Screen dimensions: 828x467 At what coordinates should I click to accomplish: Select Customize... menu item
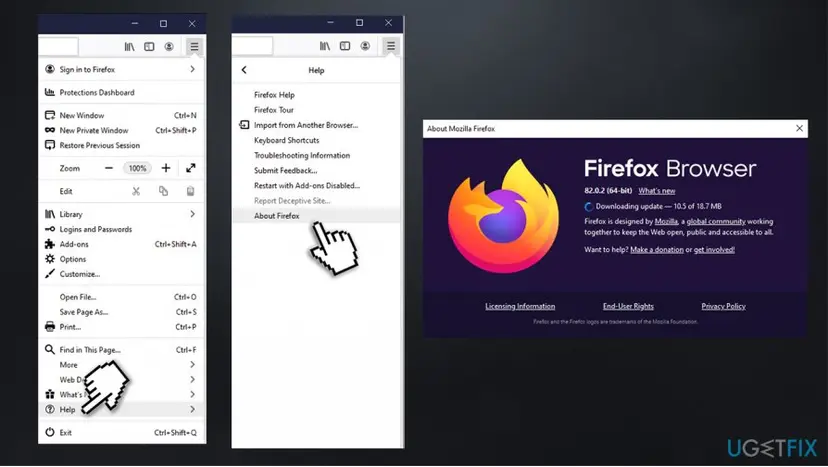point(122,274)
